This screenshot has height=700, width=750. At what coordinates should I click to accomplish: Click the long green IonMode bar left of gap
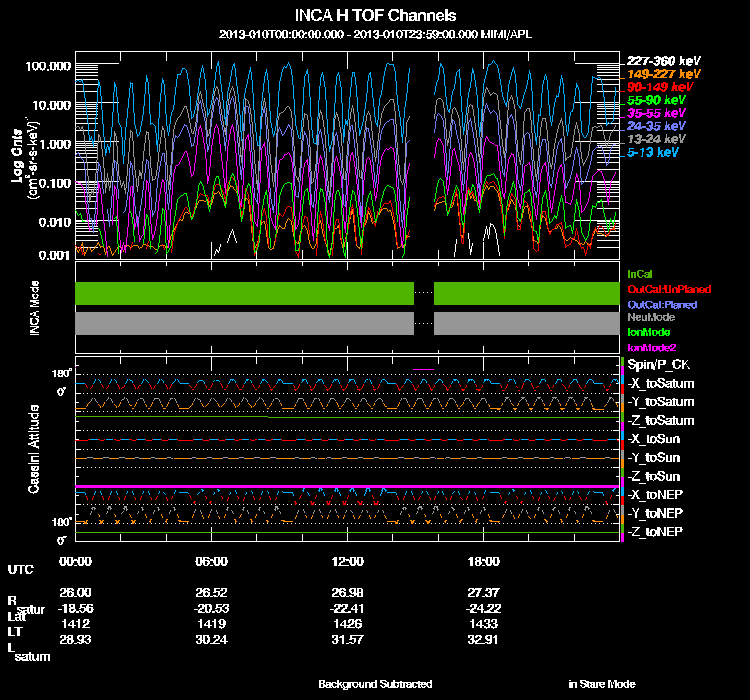point(244,293)
